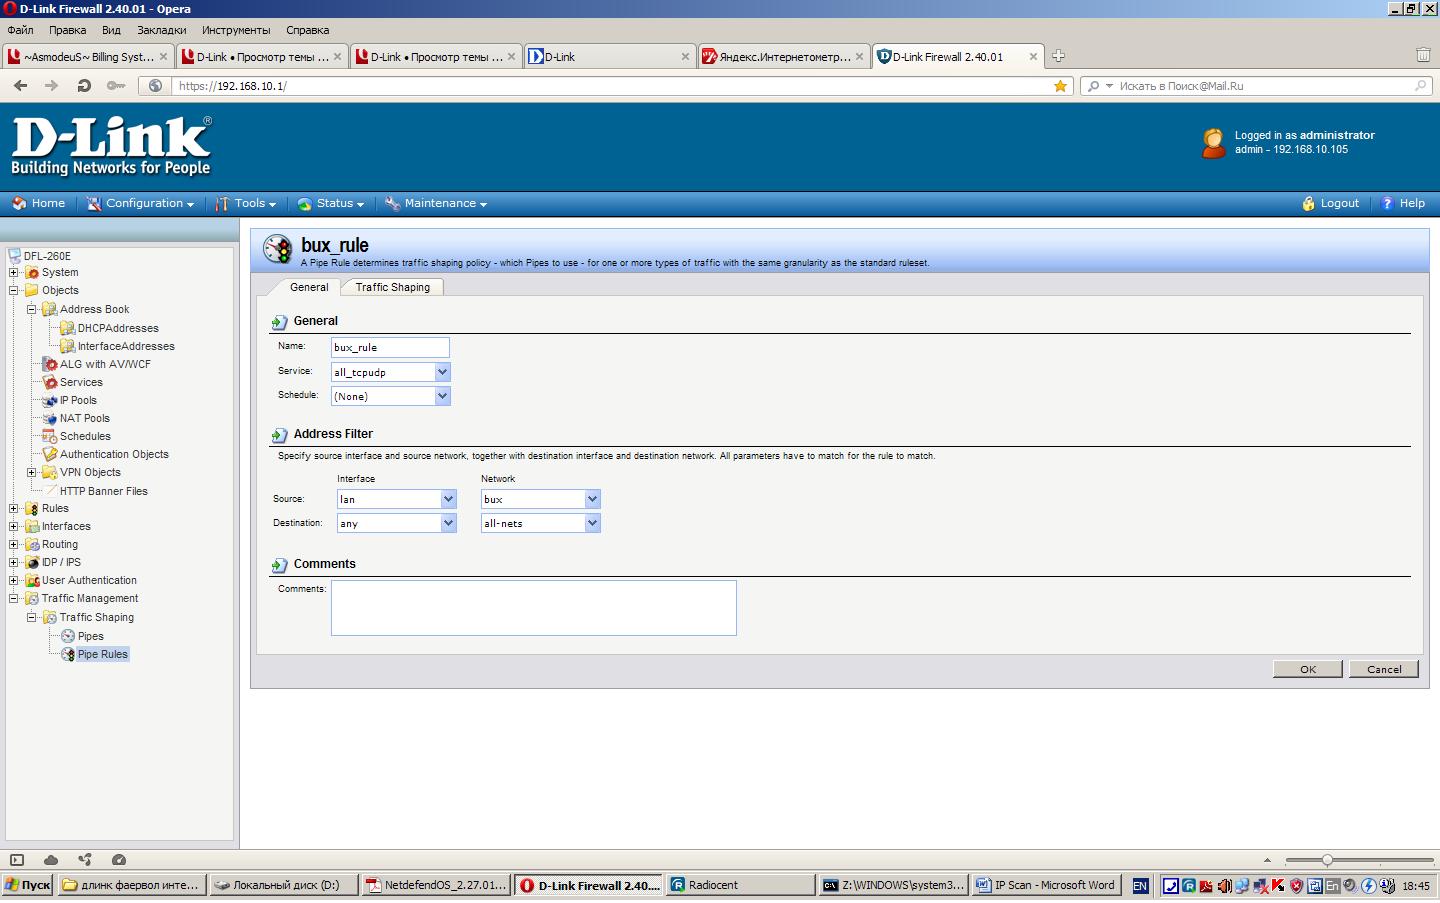This screenshot has height=903, width=1440.
Task: Click the Back navigation arrow
Action: coord(21,86)
